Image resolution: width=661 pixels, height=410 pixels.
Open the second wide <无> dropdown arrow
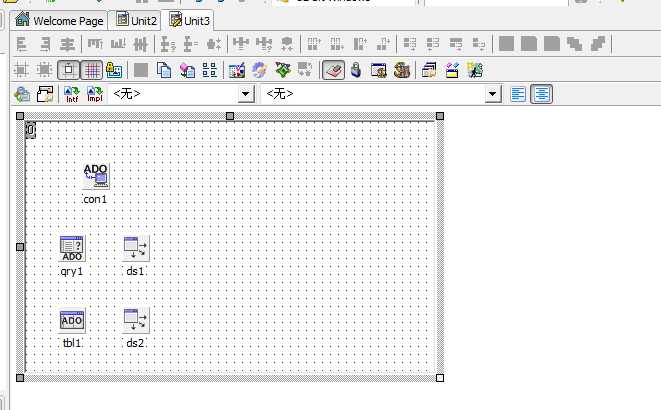click(x=492, y=94)
